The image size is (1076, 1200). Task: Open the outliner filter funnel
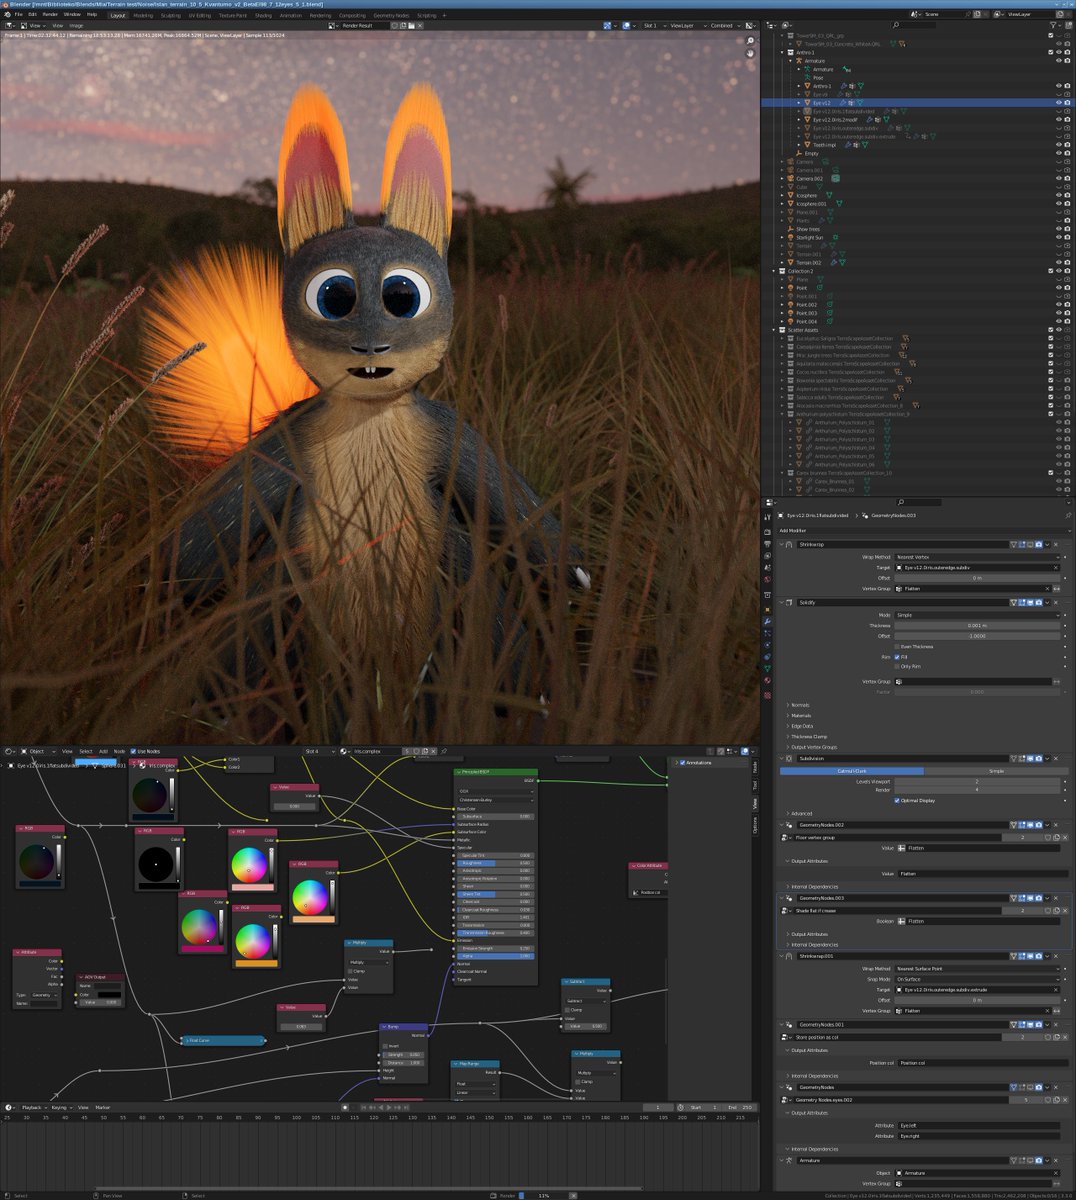click(1054, 25)
